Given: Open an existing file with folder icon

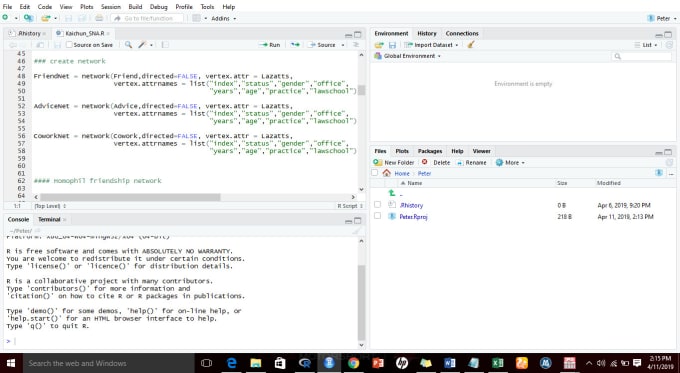Looking at the screenshot, I should (45, 18).
